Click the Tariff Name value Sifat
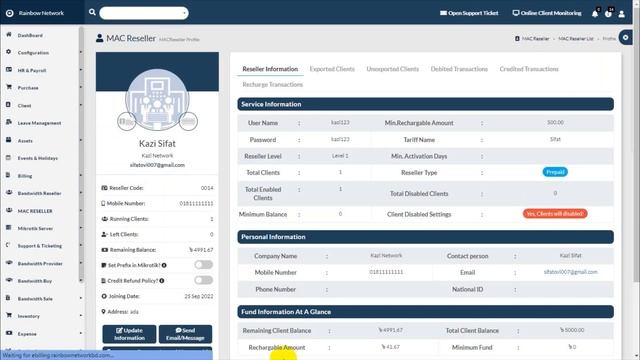The image size is (640, 360). 555,140
